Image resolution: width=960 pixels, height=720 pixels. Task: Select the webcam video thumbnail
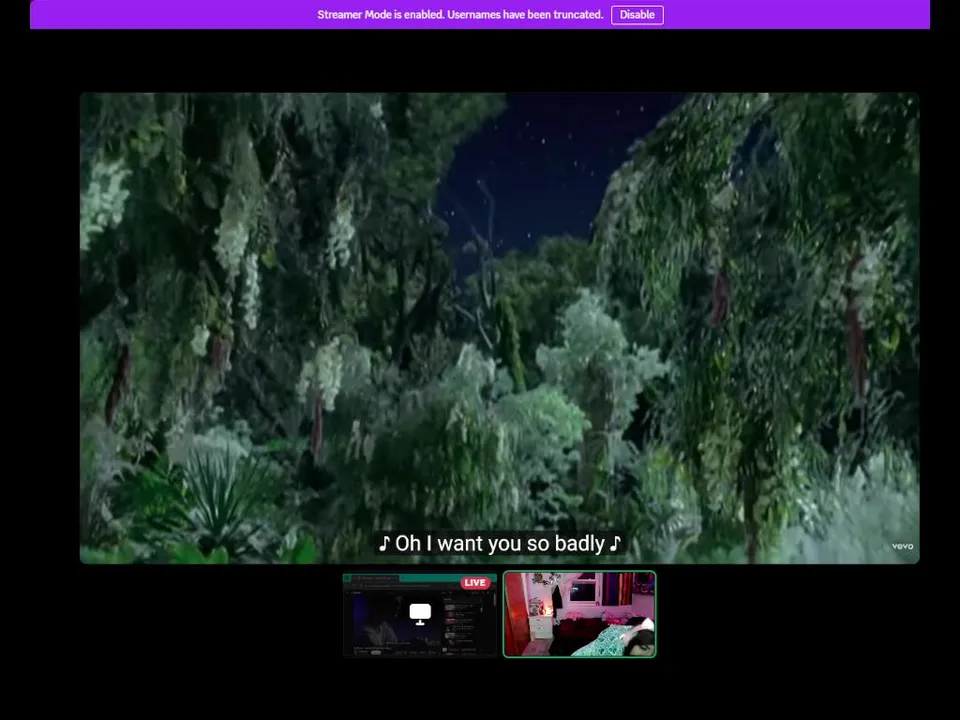[579, 614]
